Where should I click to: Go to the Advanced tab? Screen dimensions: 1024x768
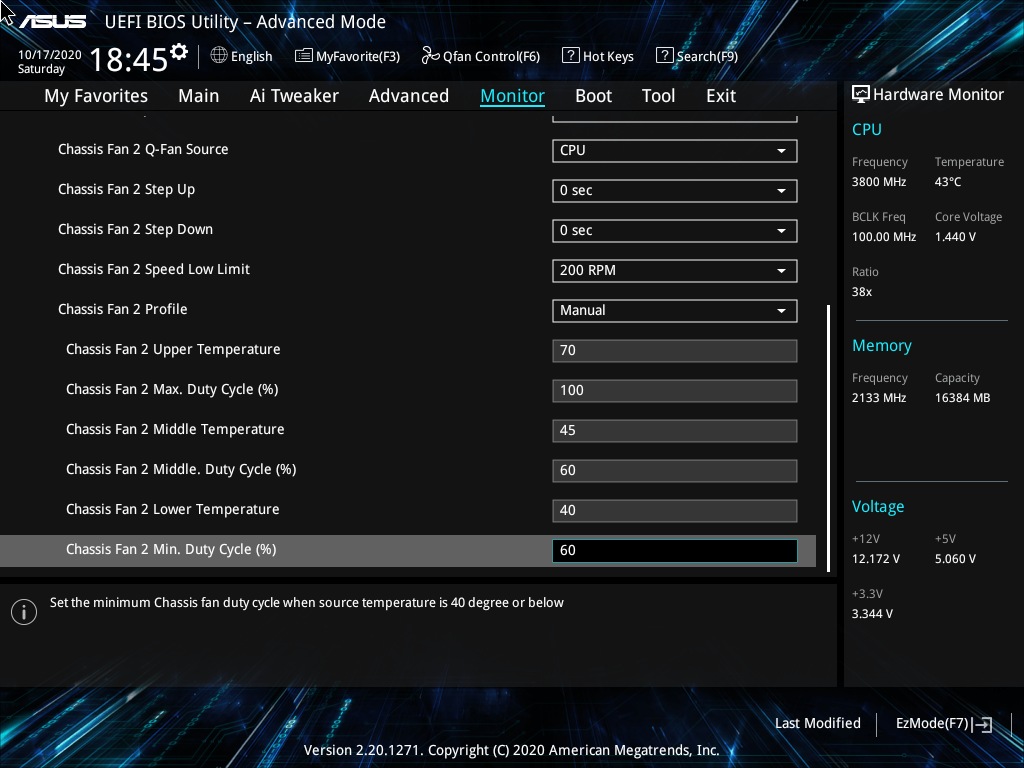coord(409,96)
